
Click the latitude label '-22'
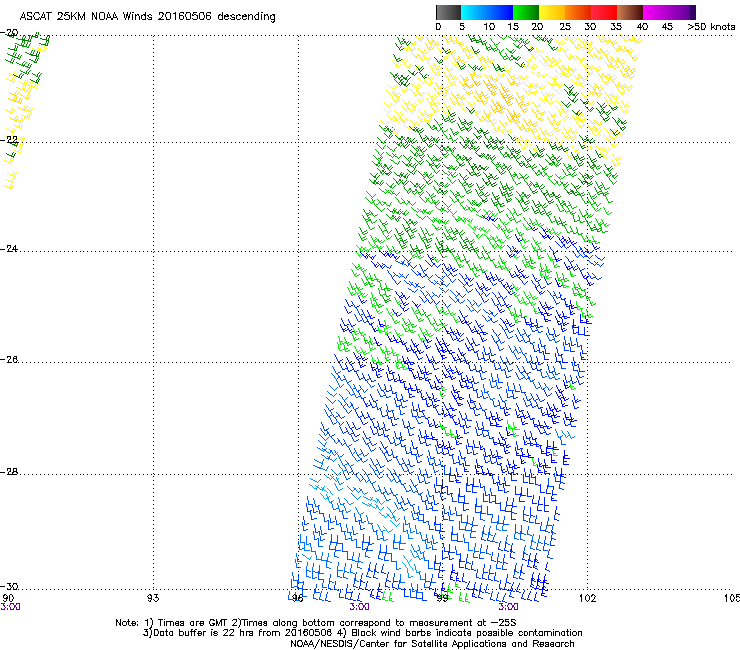coord(9,140)
